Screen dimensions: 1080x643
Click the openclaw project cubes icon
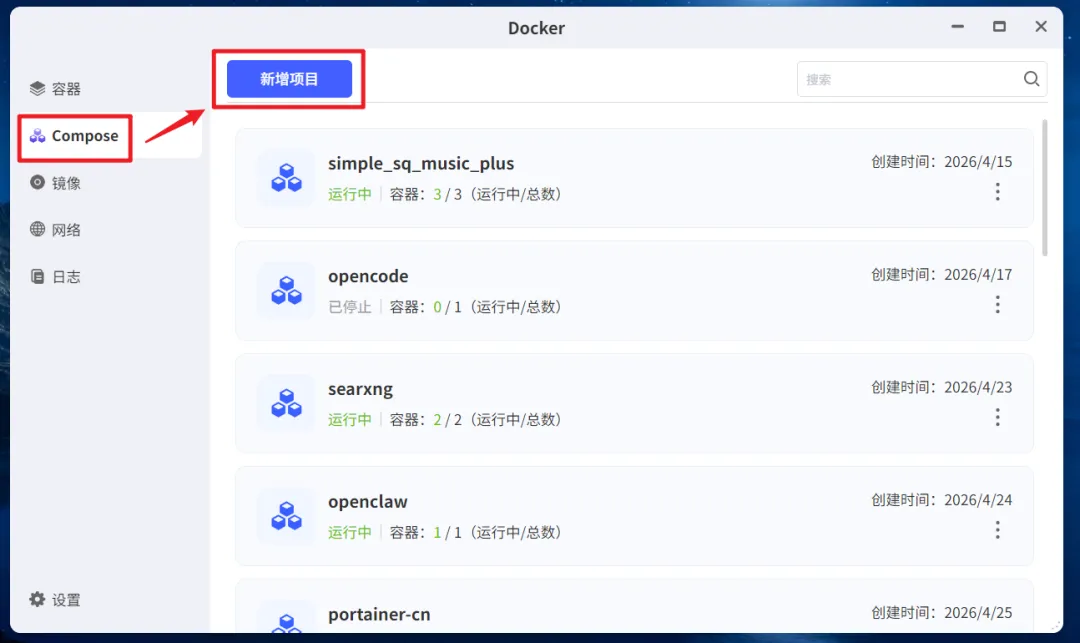pos(286,516)
